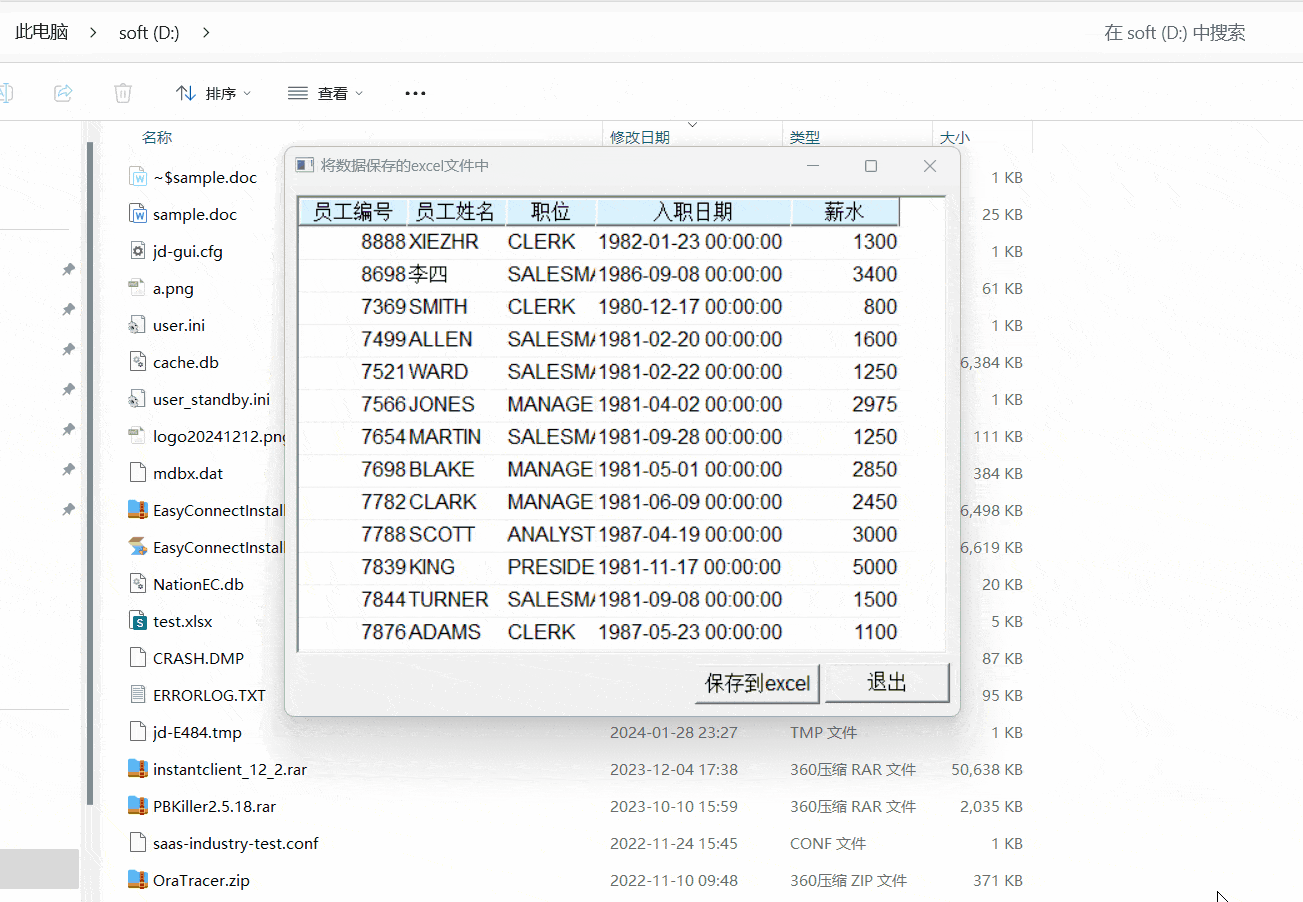Select the 薪水 column header
1303x902 pixels.
click(x=845, y=212)
